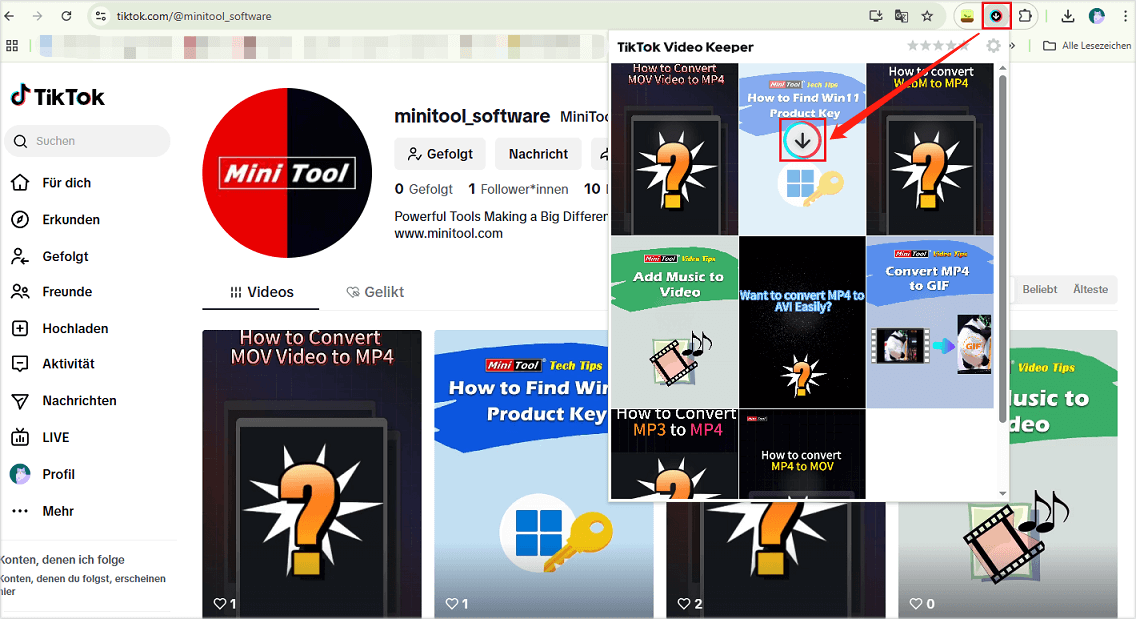Click the download arrow on the Win11 Product Key thumbnail
The height and width of the screenshot is (619, 1136).
coord(802,141)
